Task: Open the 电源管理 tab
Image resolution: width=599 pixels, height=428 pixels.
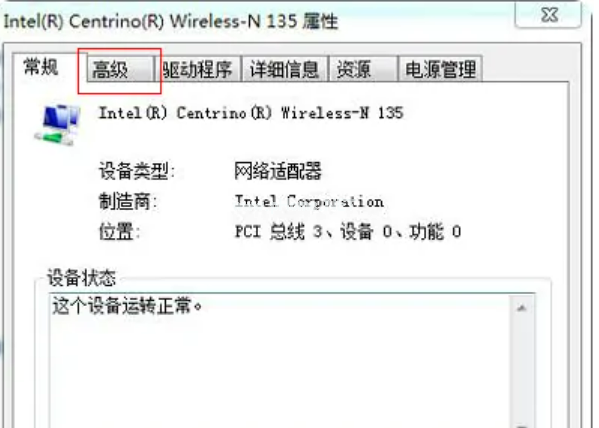Action: [x=440, y=69]
